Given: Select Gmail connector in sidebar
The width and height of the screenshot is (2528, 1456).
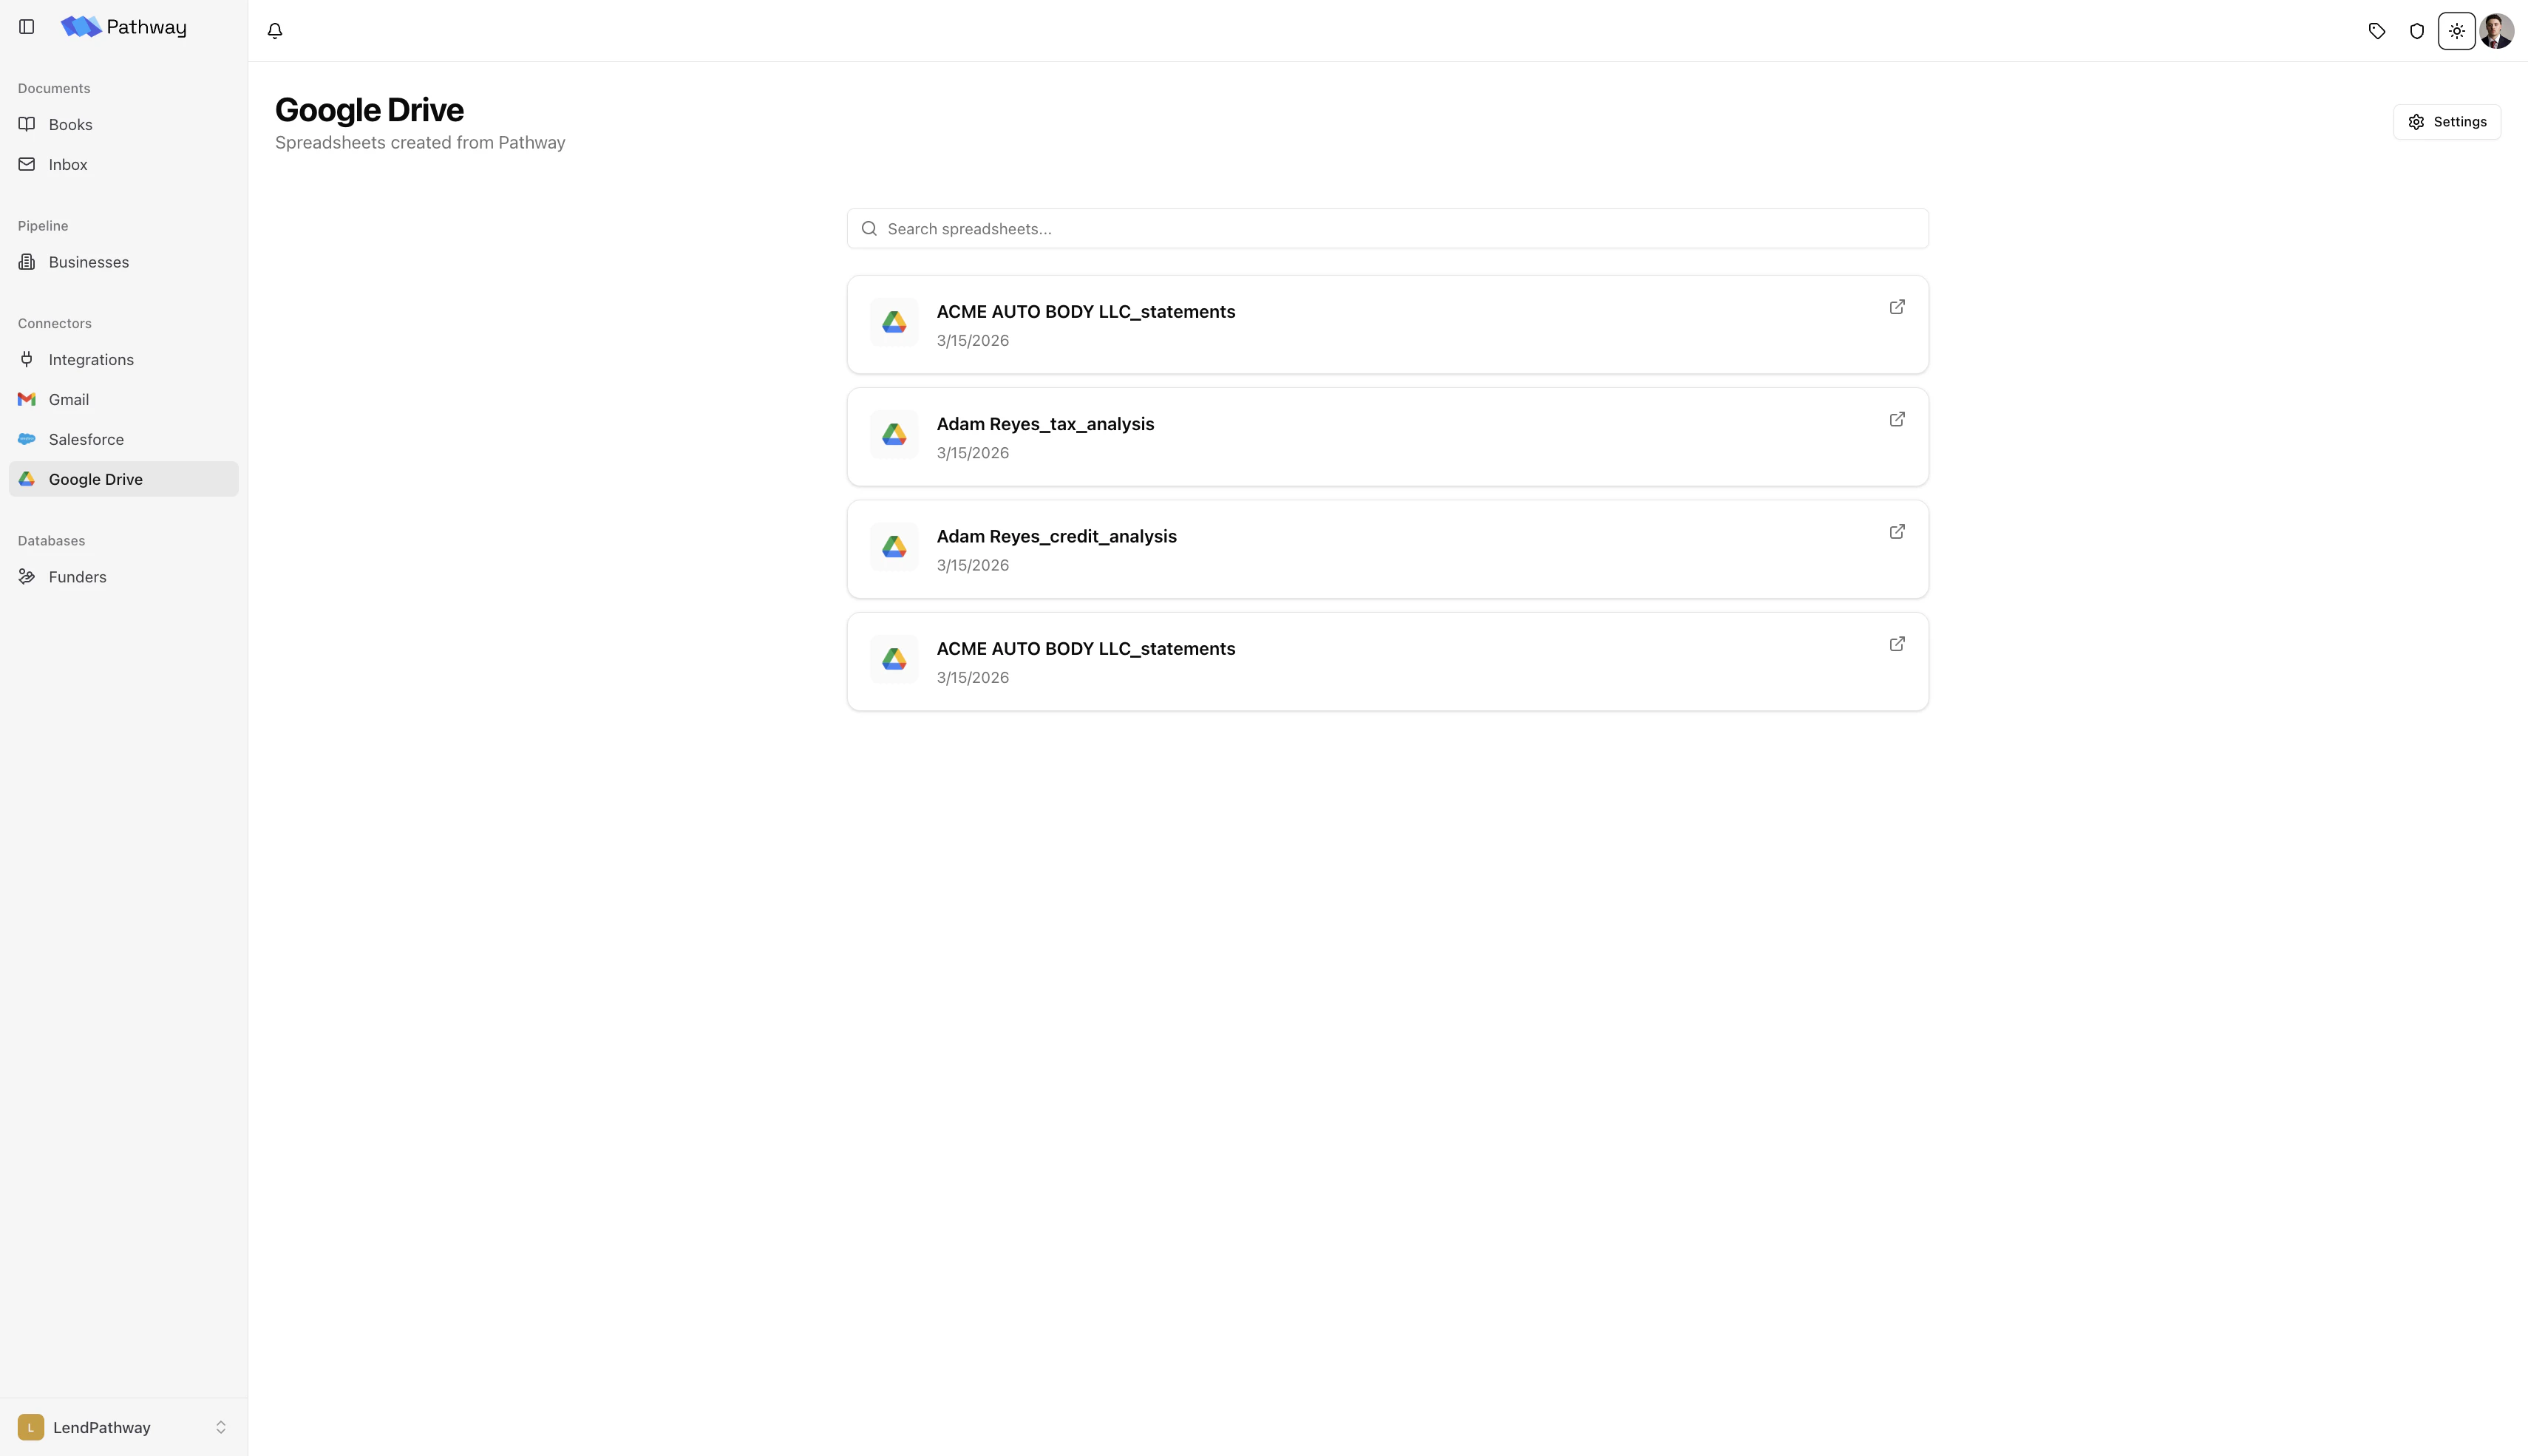Looking at the screenshot, I should (x=69, y=400).
